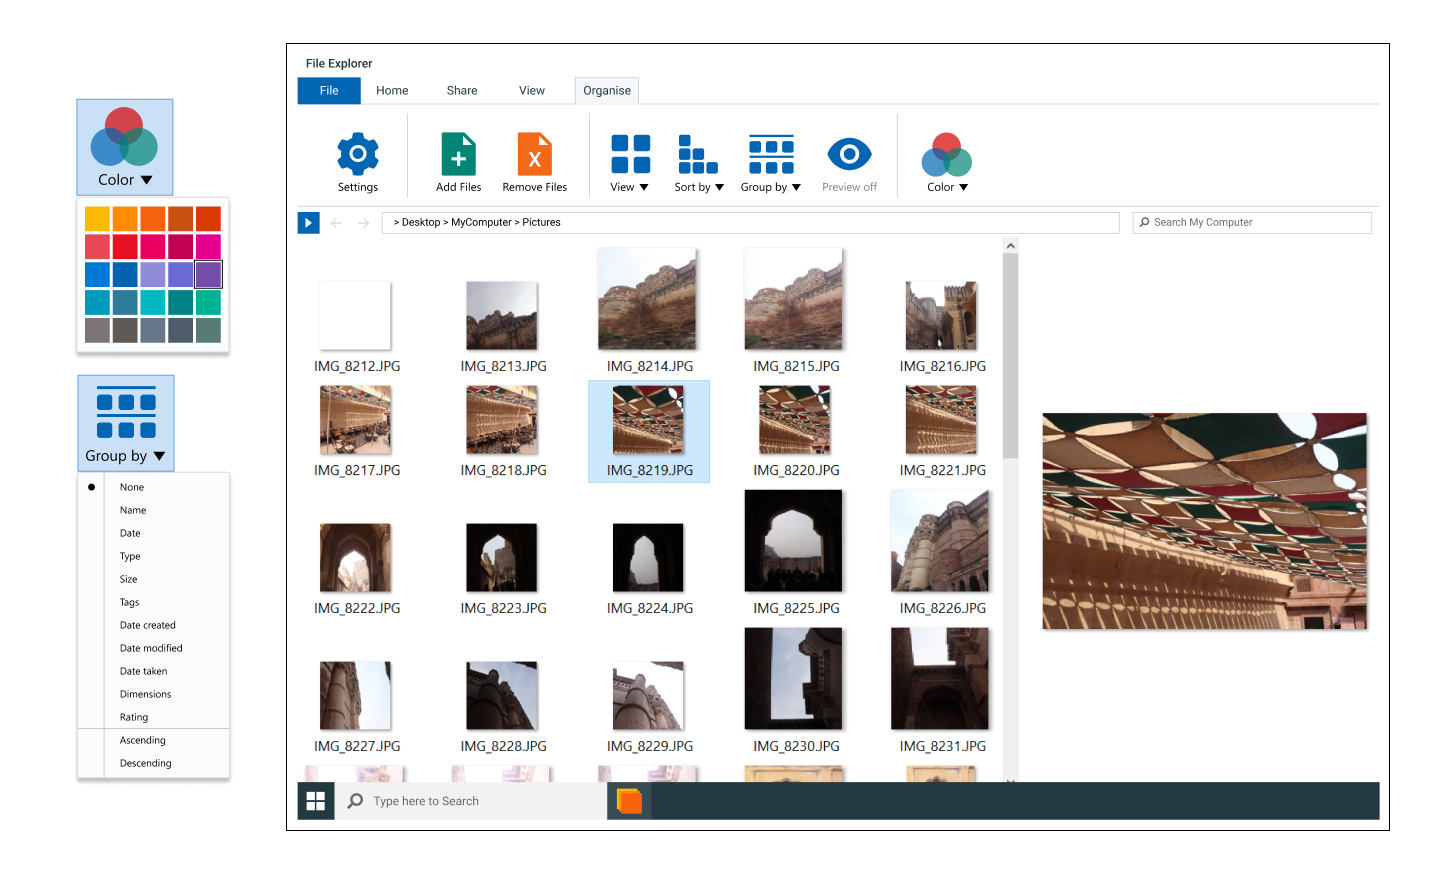Click Desktop in the address path
Image resolution: width=1440 pixels, height=877 pixels.
click(421, 222)
